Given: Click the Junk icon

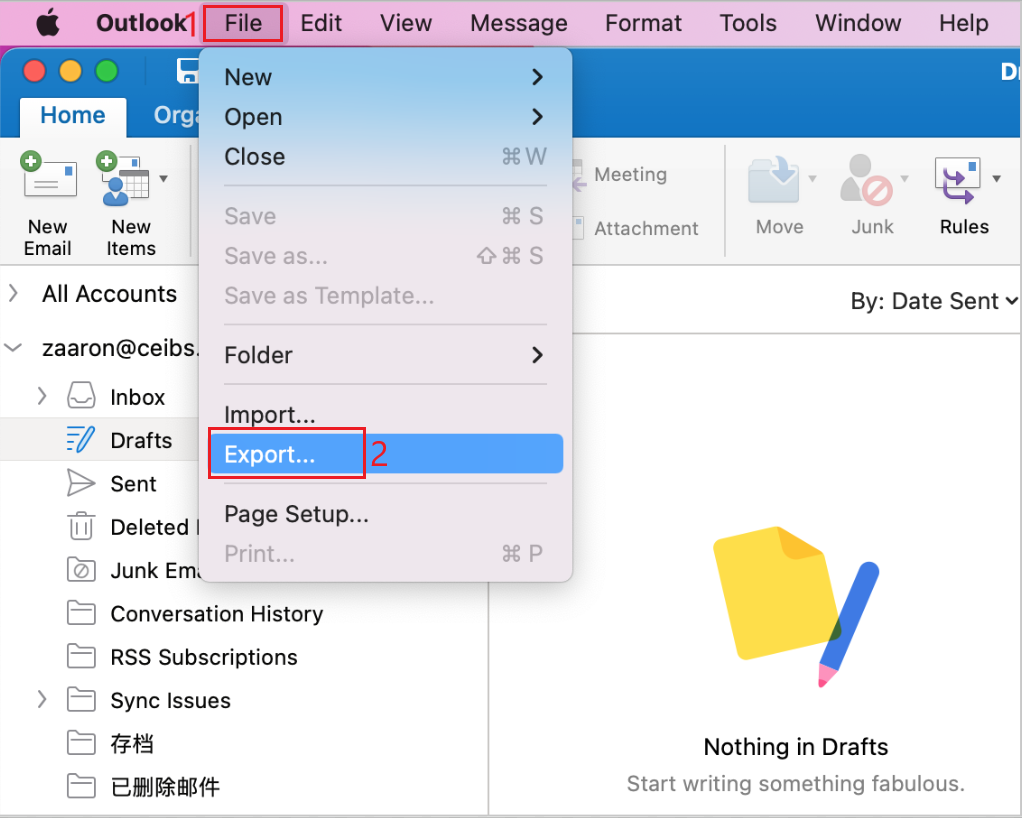Looking at the screenshot, I should tap(868, 182).
